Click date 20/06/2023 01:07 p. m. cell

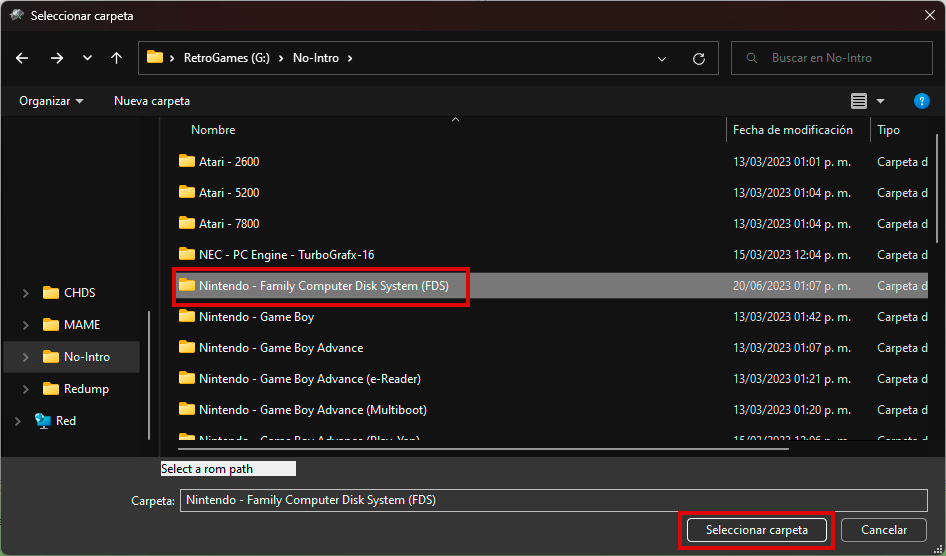[x=792, y=286]
